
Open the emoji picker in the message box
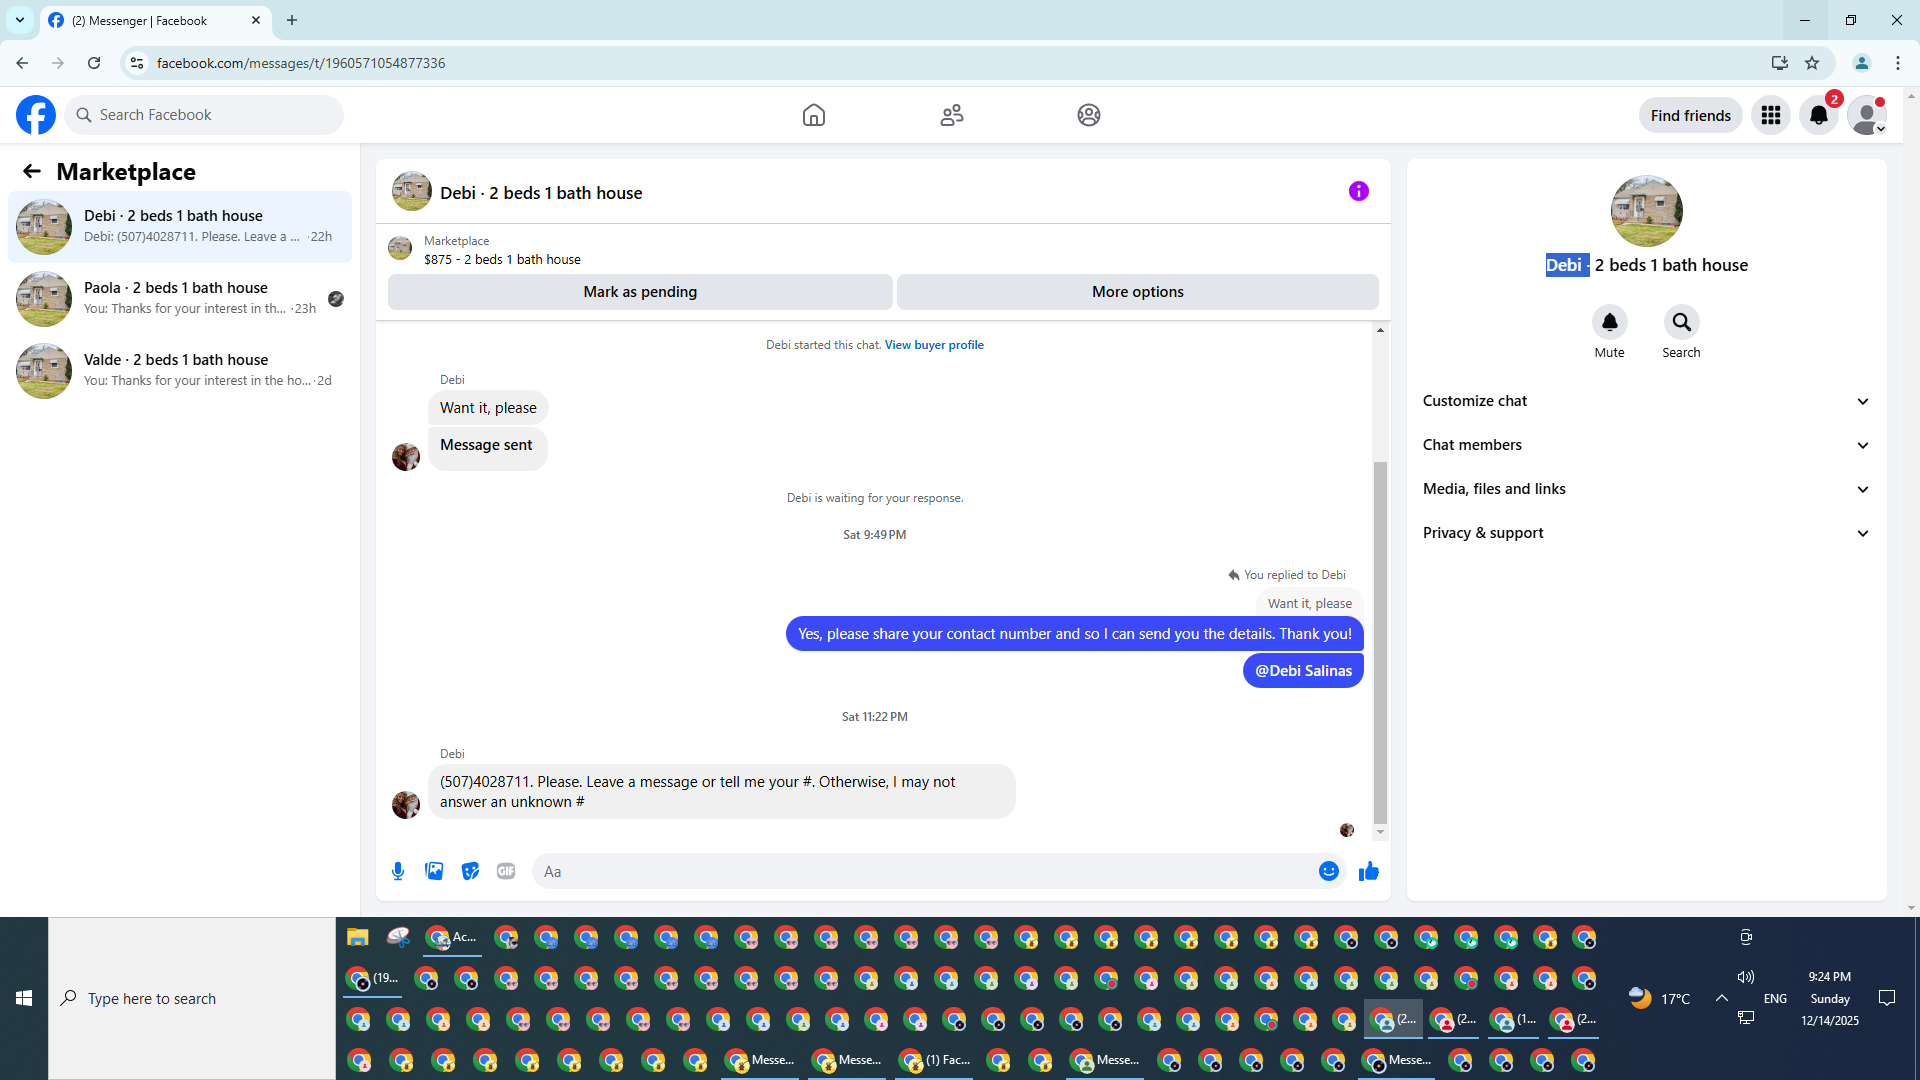pos(1328,871)
